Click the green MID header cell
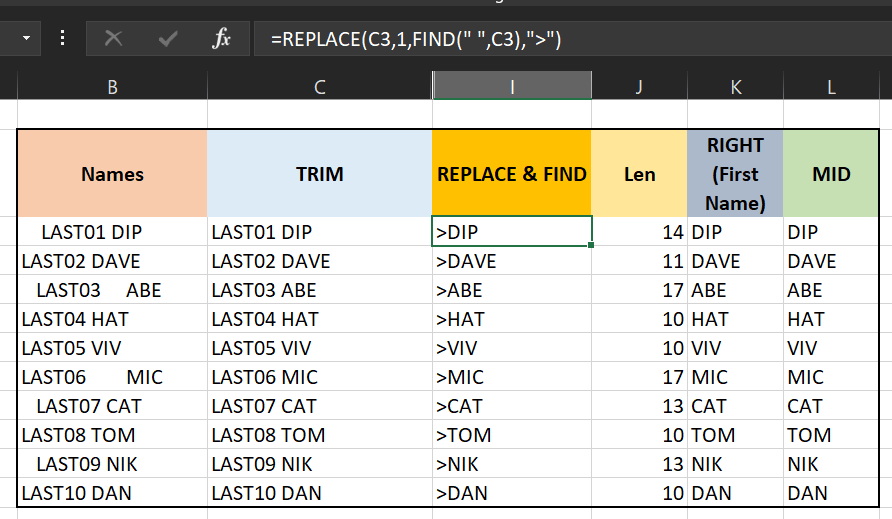Image resolution: width=892 pixels, height=519 pixels. (x=831, y=174)
